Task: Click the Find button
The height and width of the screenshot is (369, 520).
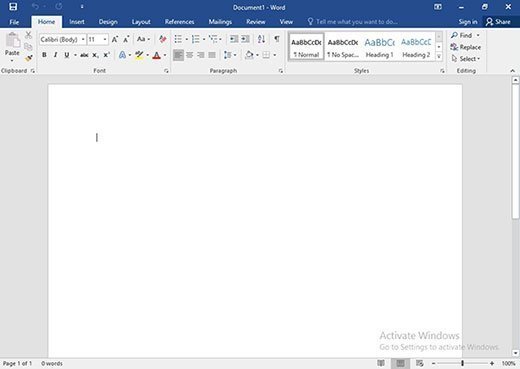Action: [462, 35]
